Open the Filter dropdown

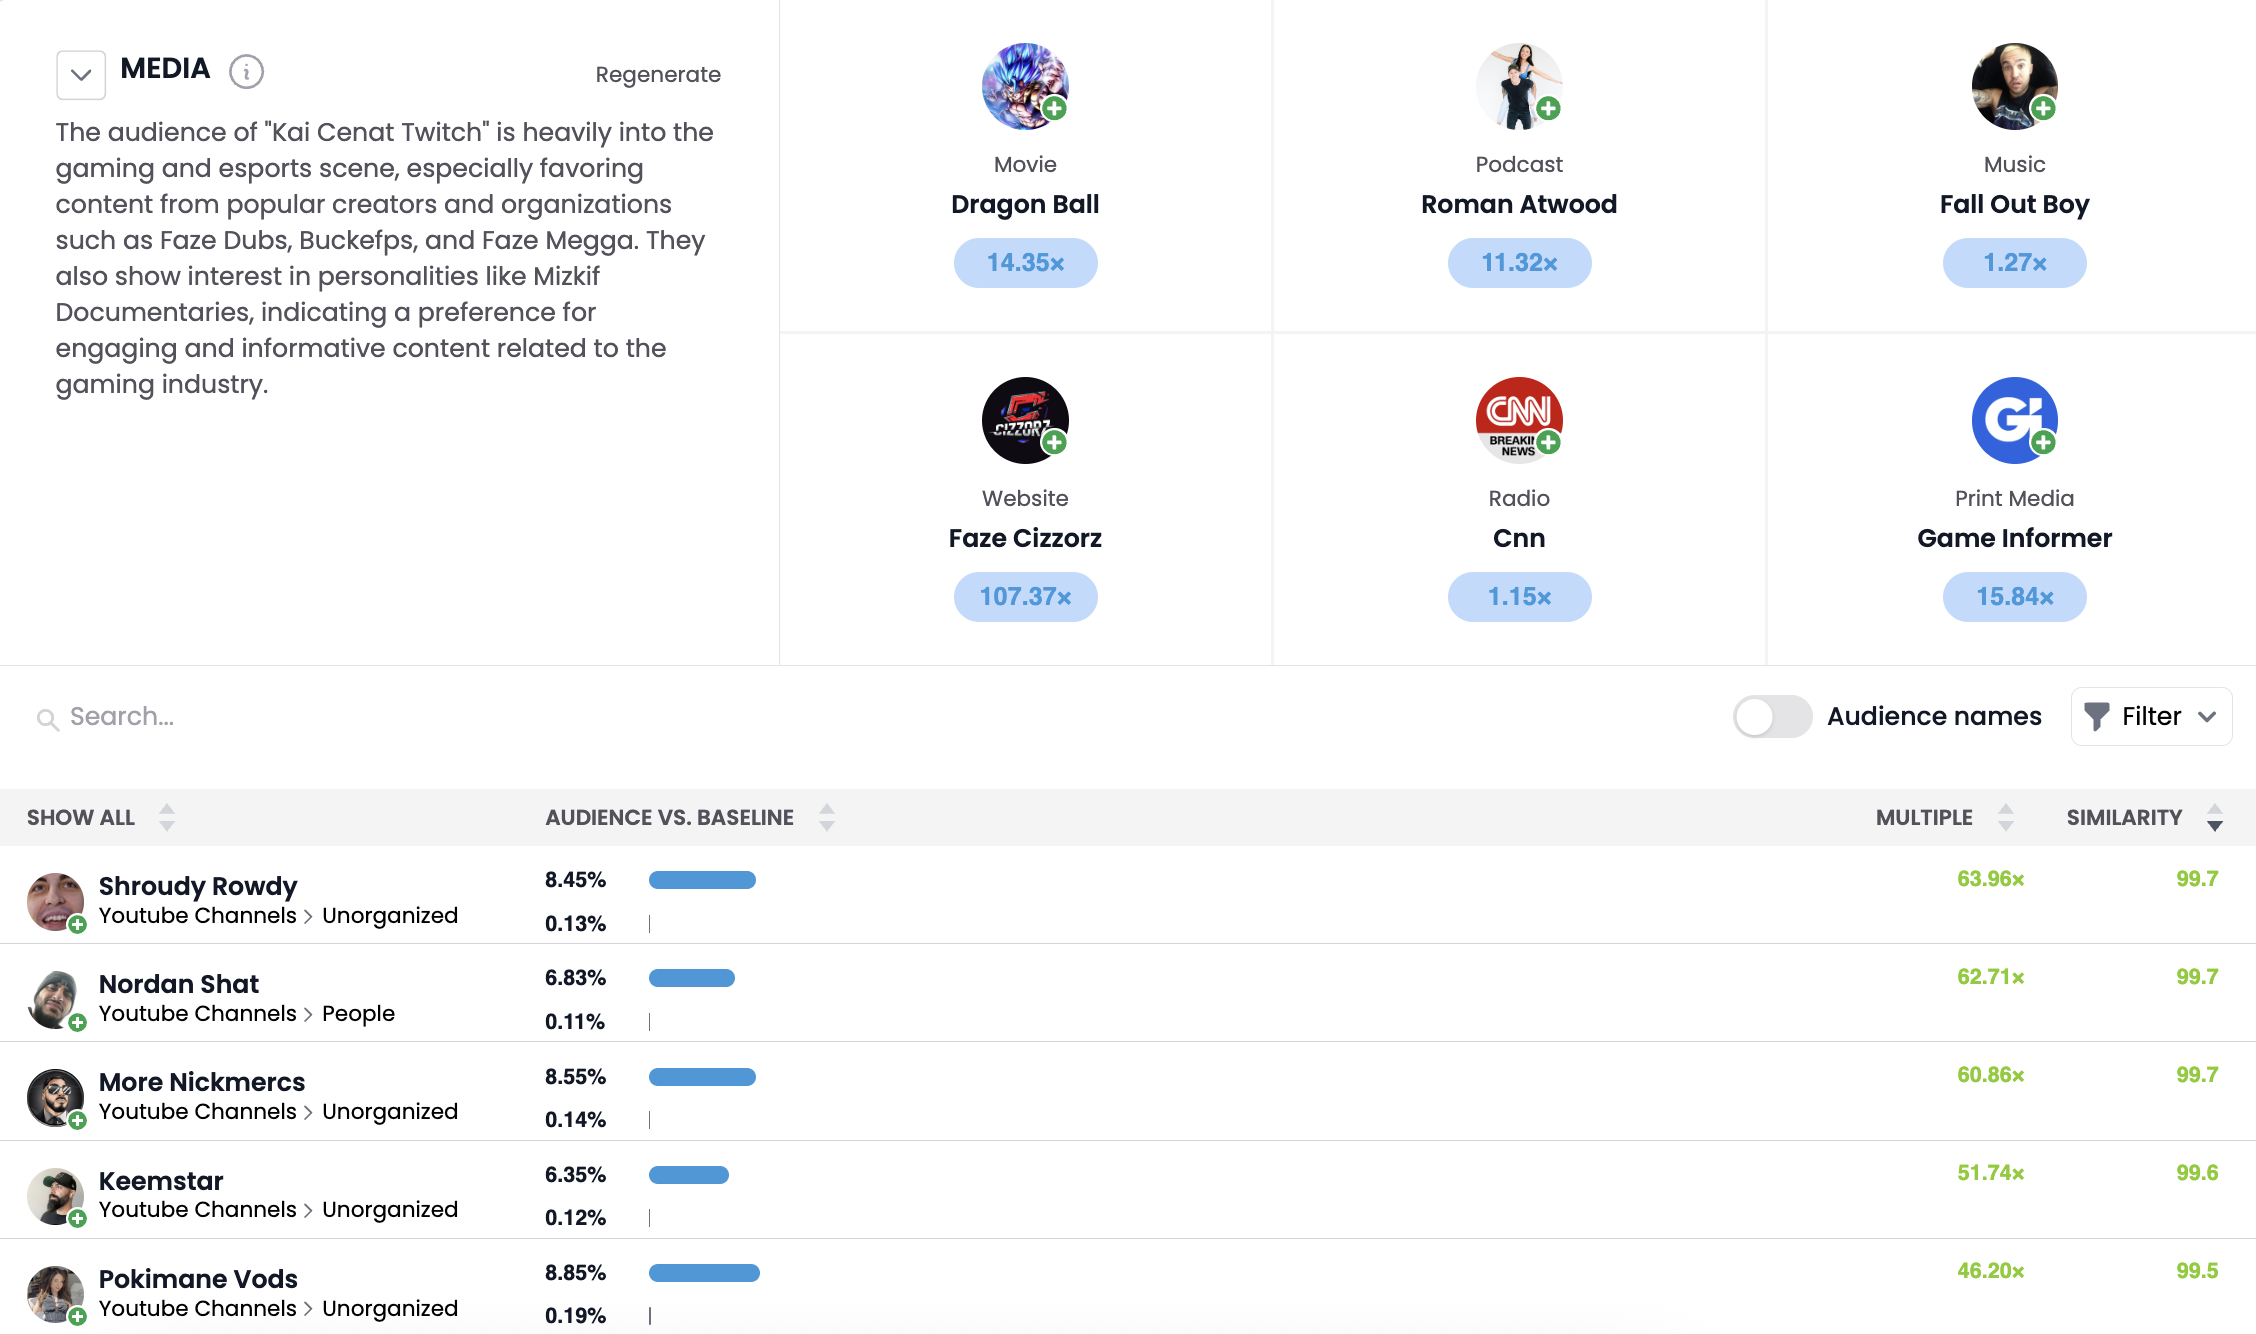pos(2151,717)
